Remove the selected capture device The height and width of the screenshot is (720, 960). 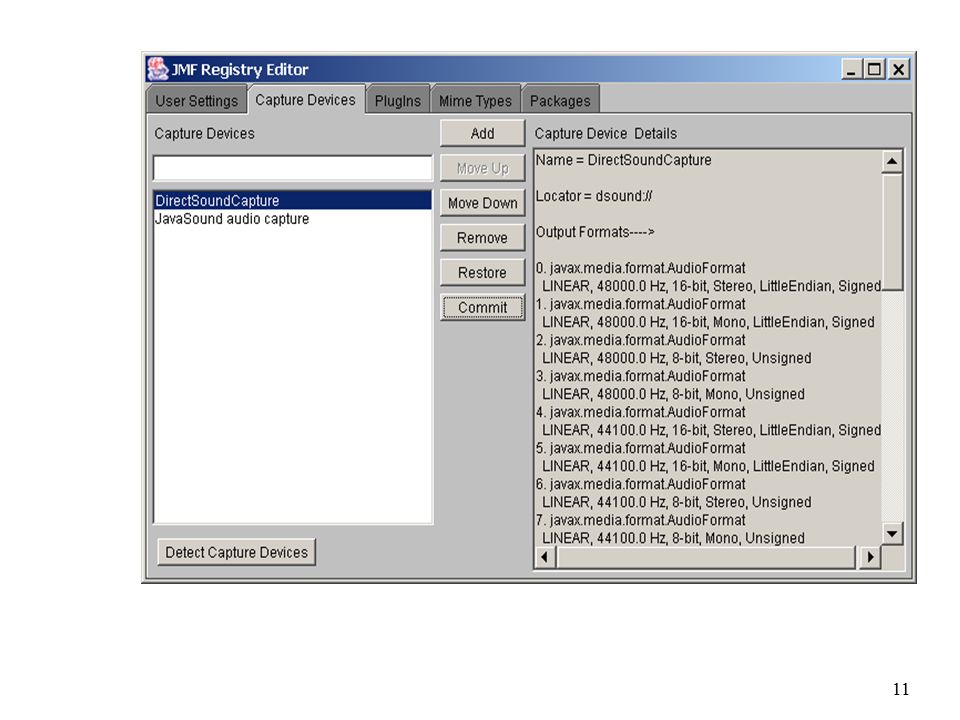click(482, 238)
